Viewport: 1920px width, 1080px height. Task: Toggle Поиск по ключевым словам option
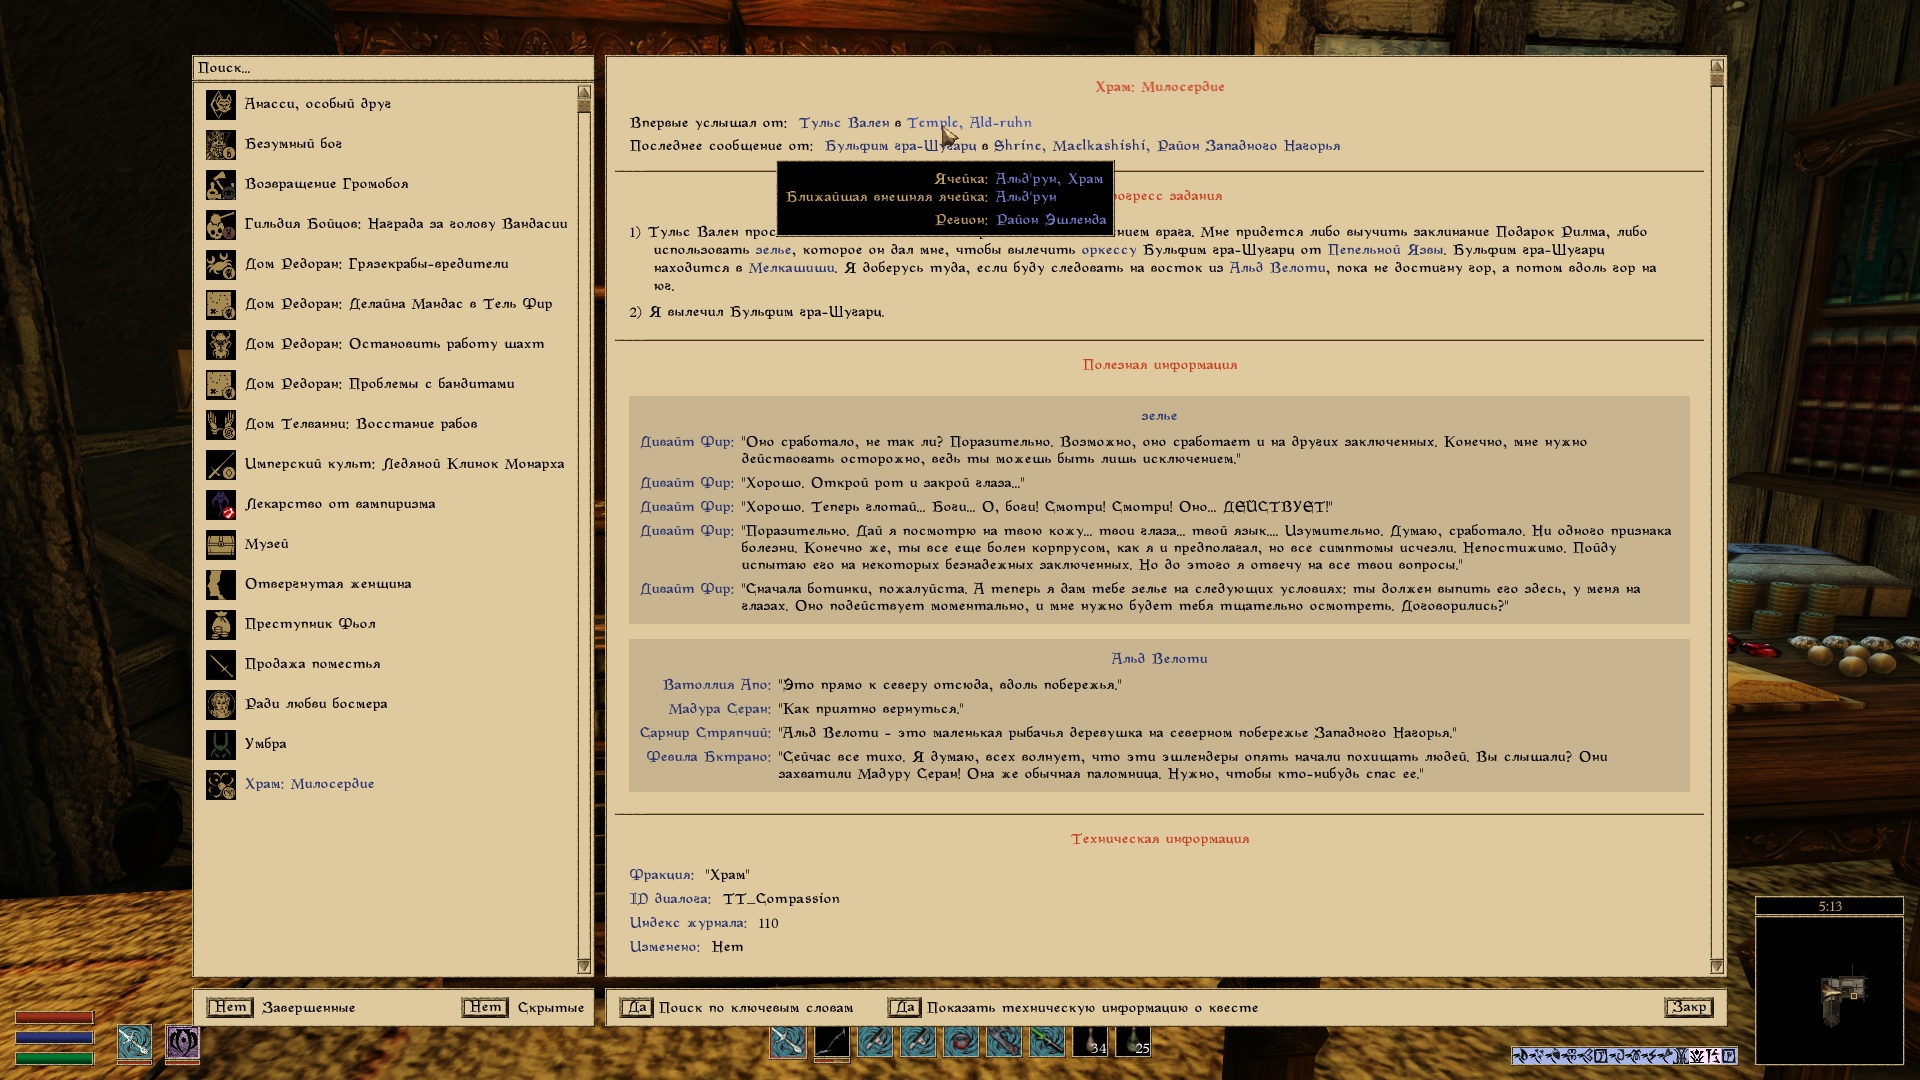tap(636, 1007)
